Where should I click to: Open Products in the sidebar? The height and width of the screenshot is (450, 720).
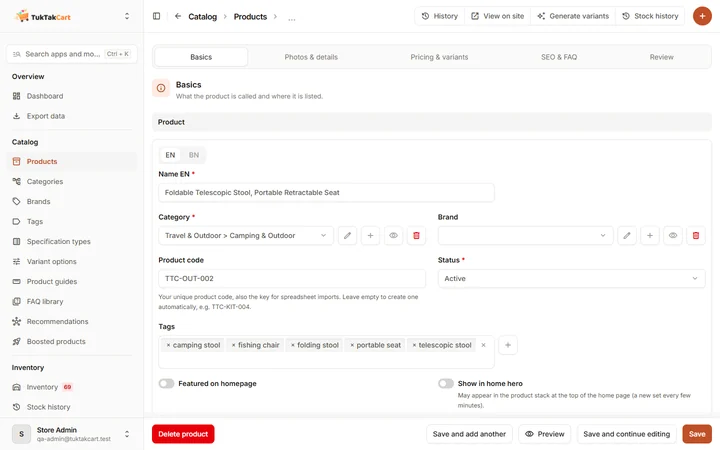(72, 162)
